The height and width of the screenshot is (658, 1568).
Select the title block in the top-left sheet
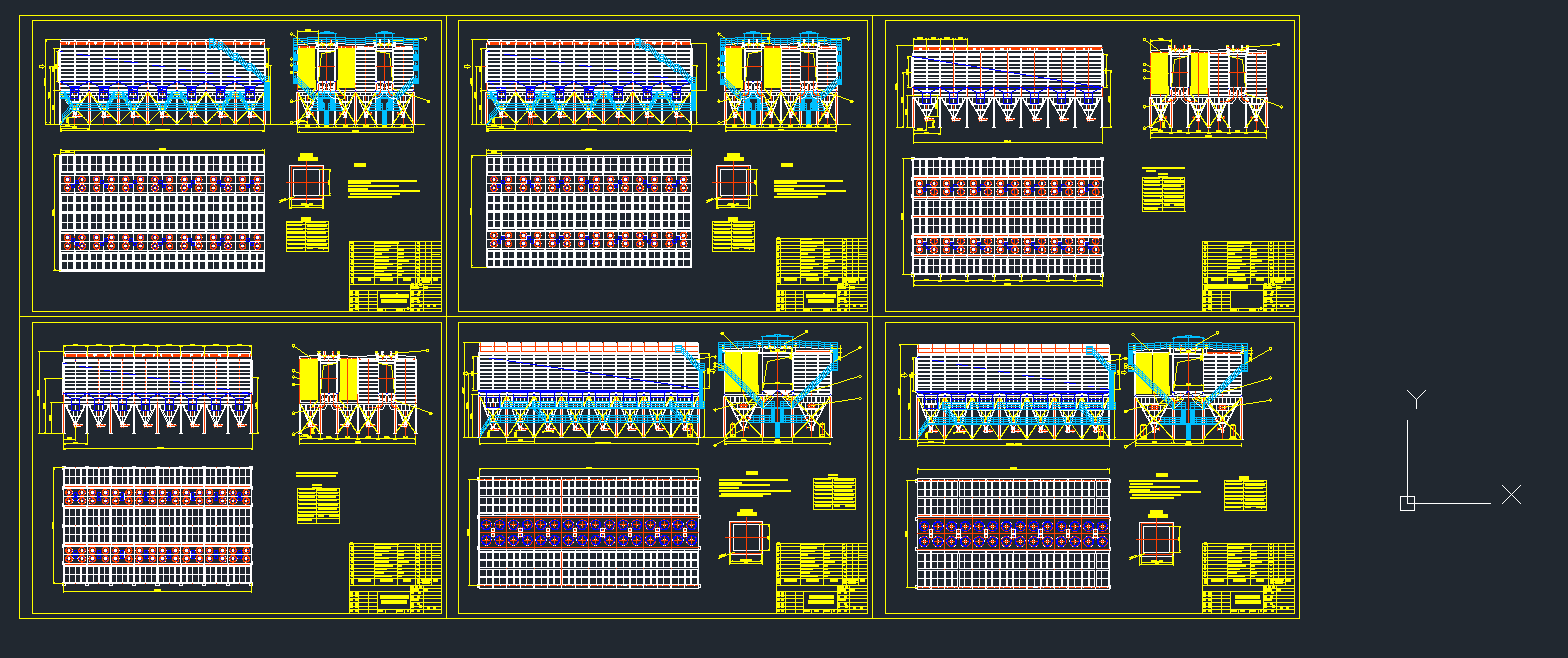point(395,276)
